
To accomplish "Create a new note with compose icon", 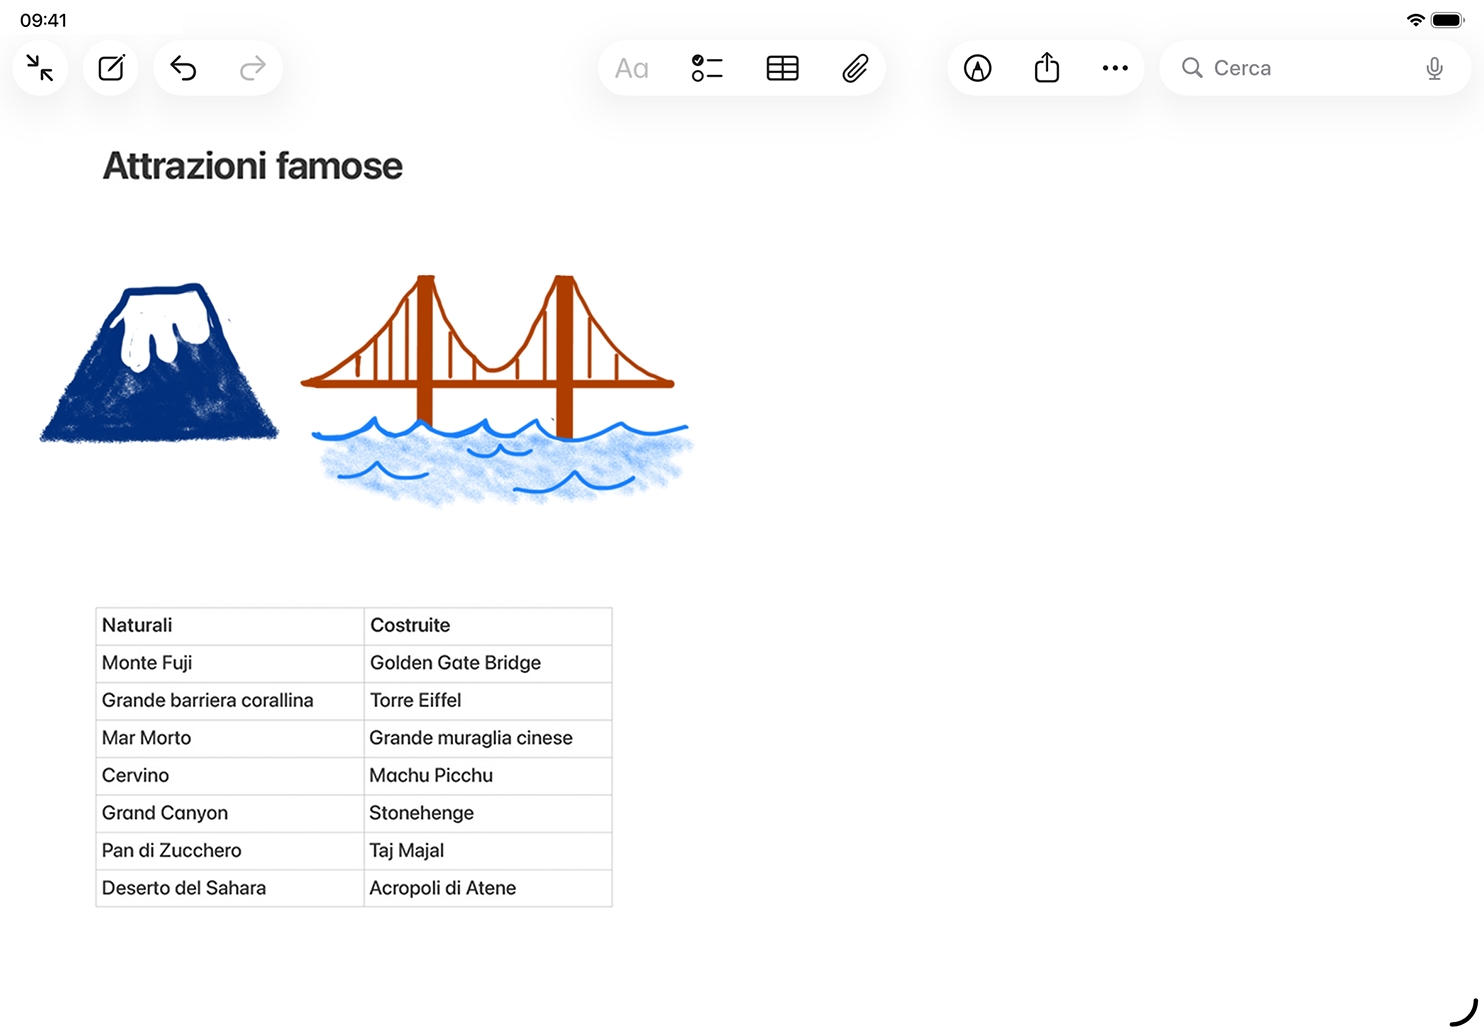I will [111, 68].
